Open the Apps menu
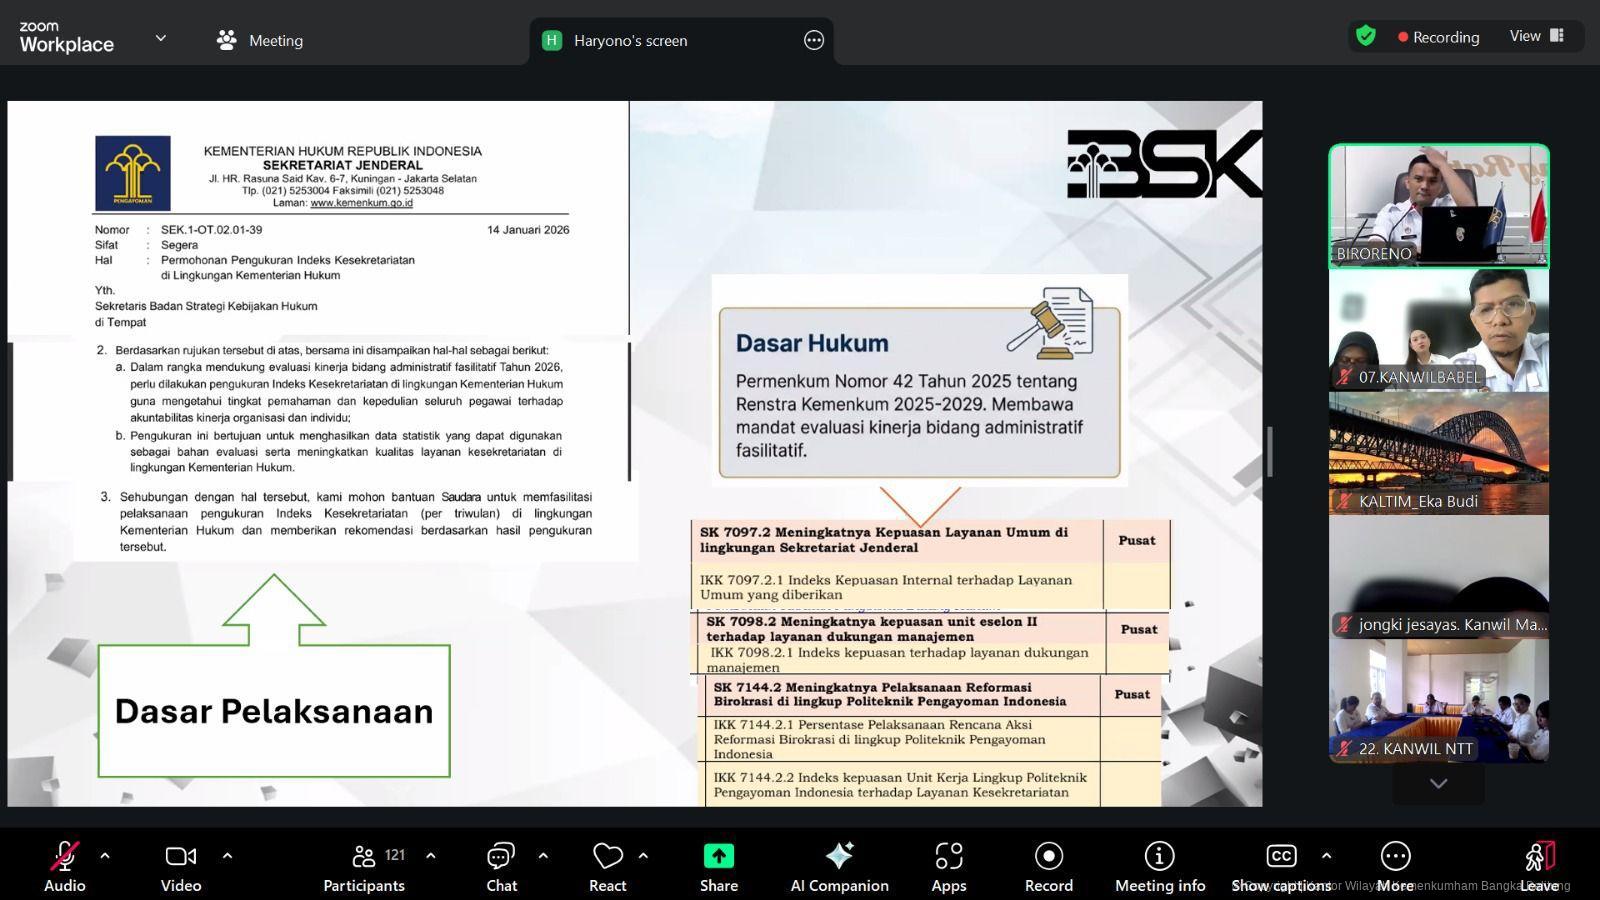This screenshot has height=900, width=1600. (948, 866)
